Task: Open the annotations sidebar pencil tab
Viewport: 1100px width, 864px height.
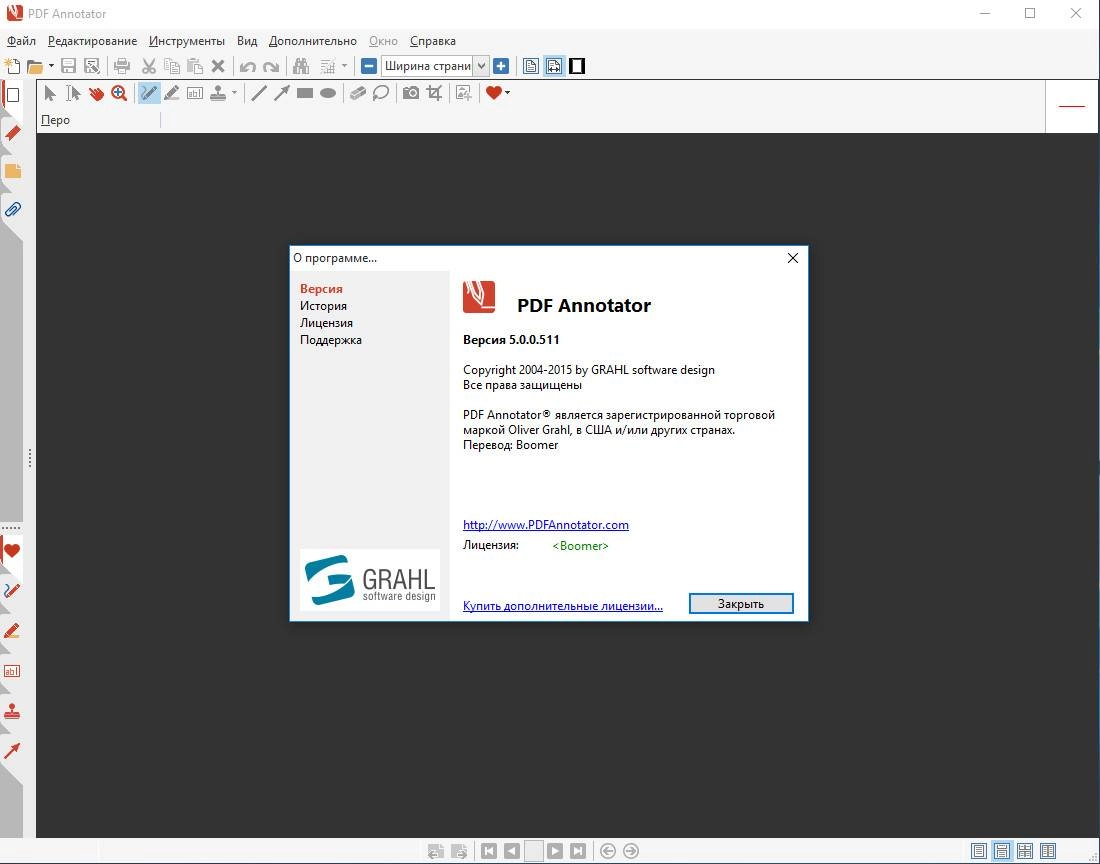Action: (x=12, y=133)
